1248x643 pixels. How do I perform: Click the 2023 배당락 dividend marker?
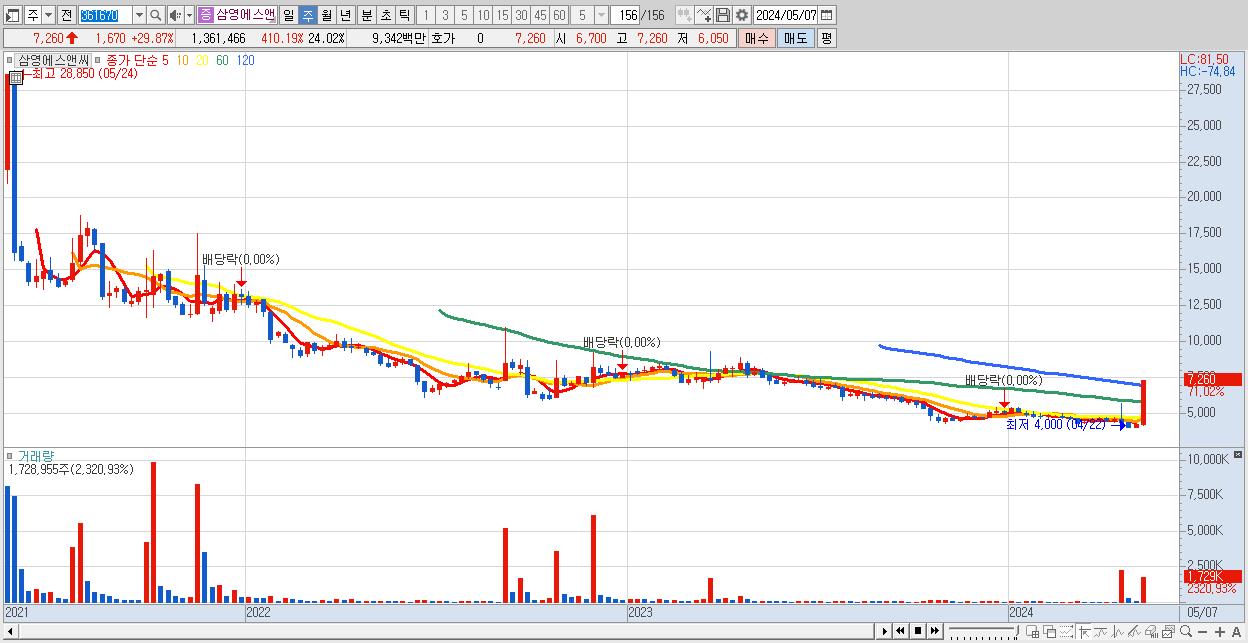pos(622,342)
